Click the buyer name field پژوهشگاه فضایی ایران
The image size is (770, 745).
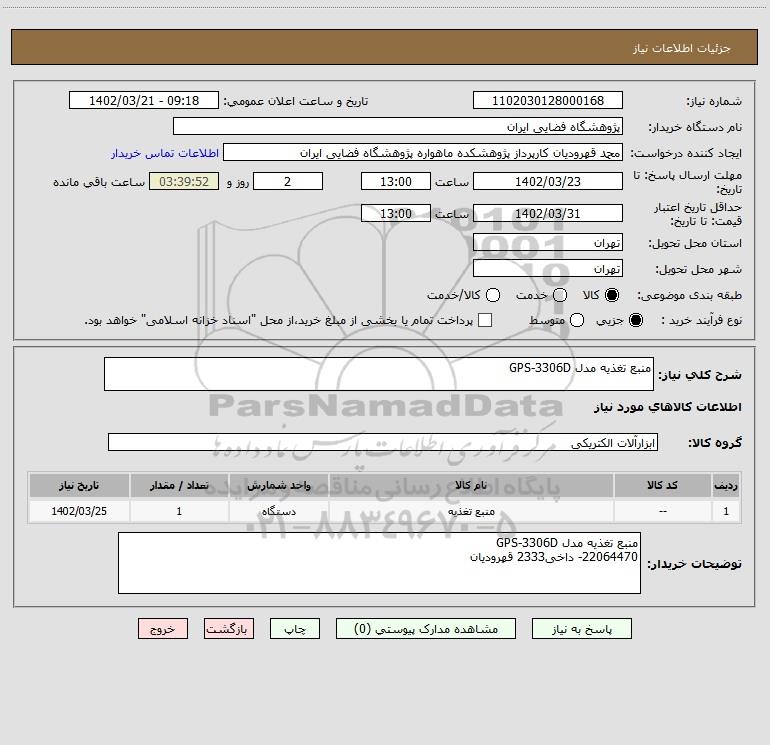pyautogui.click(x=398, y=126)
